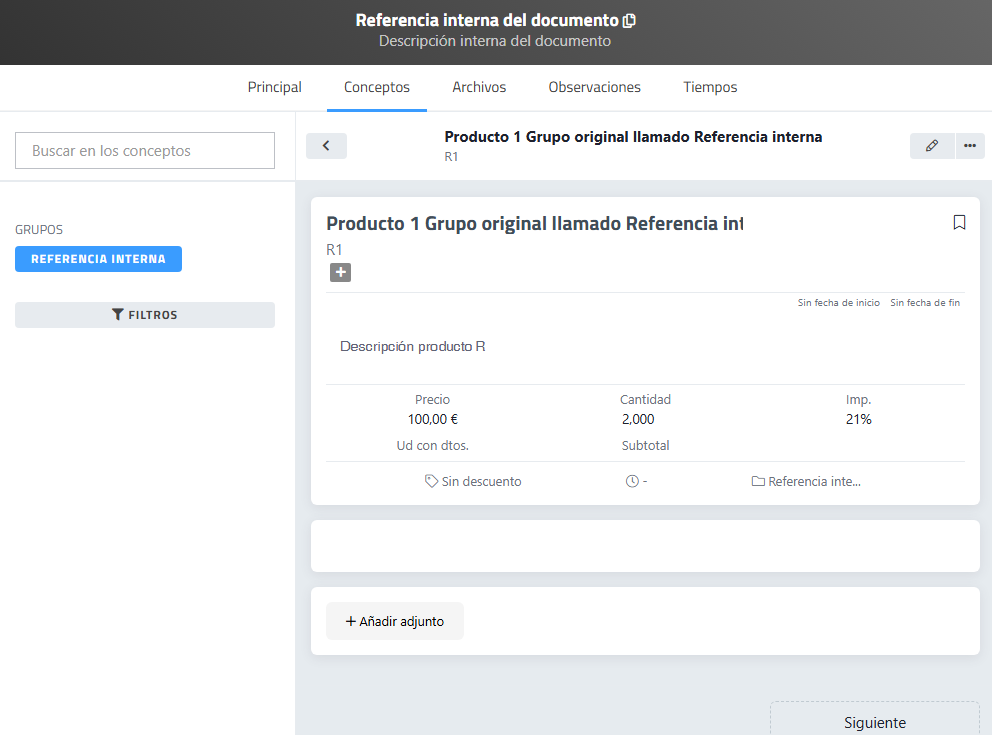Click the Añadir adjunto button

(395, 621)
